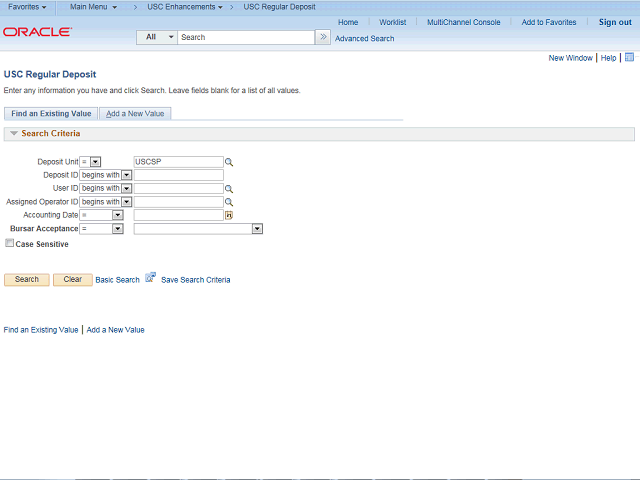Click the Search button
The image size is (640, 480).
coord(27,280)
